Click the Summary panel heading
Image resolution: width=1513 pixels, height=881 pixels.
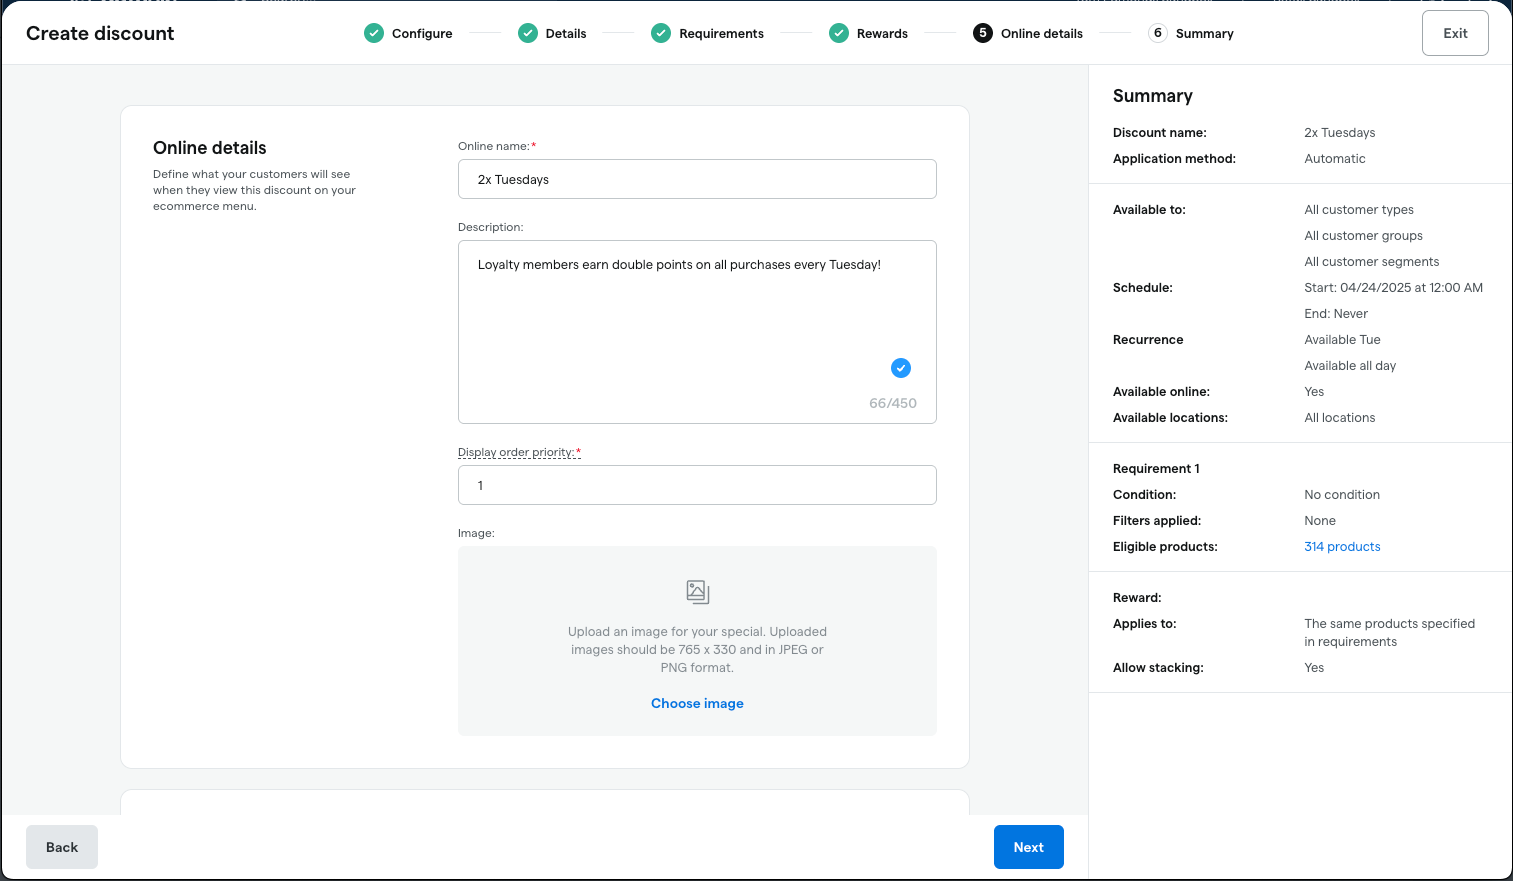[1153, 96]
